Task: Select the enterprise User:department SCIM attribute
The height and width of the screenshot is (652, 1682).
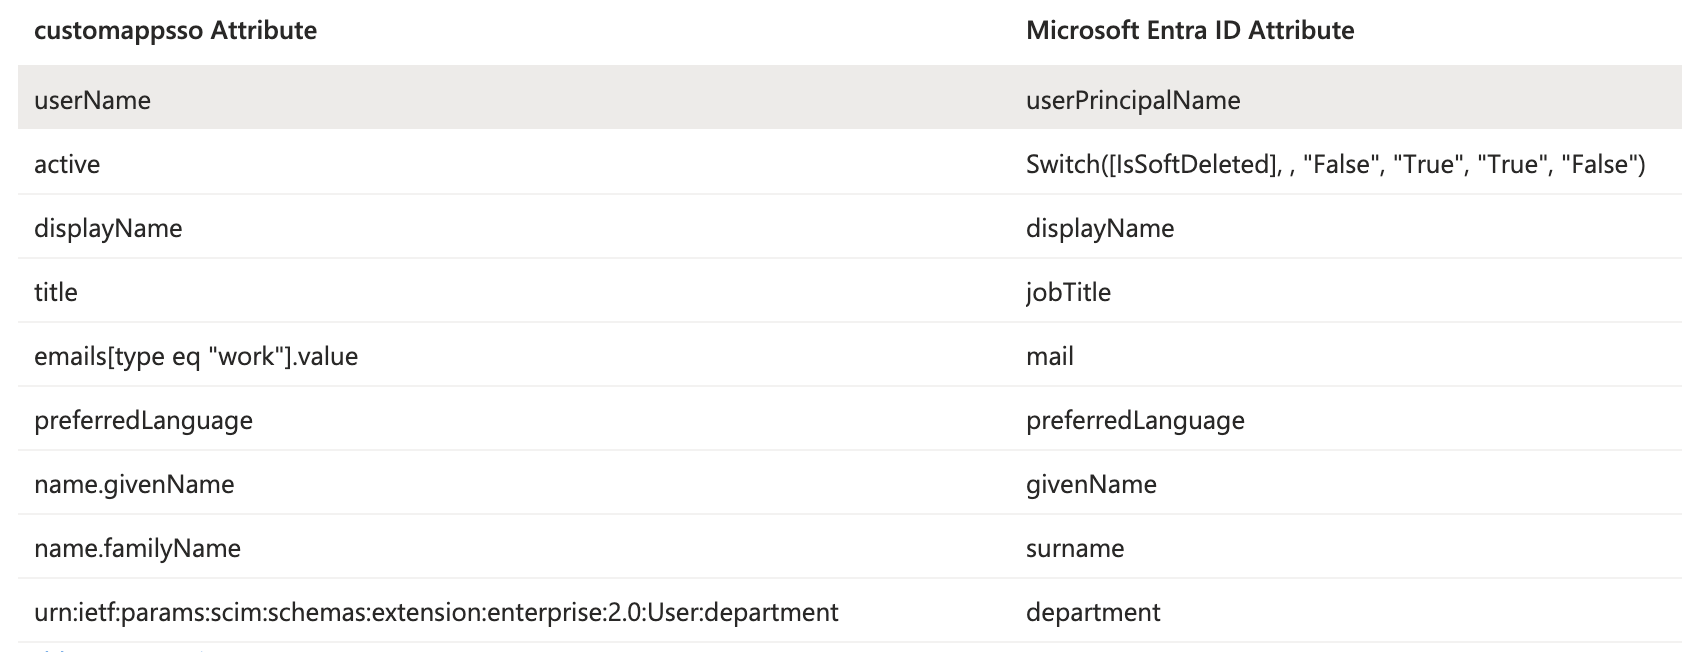Action: pos(436,612)
